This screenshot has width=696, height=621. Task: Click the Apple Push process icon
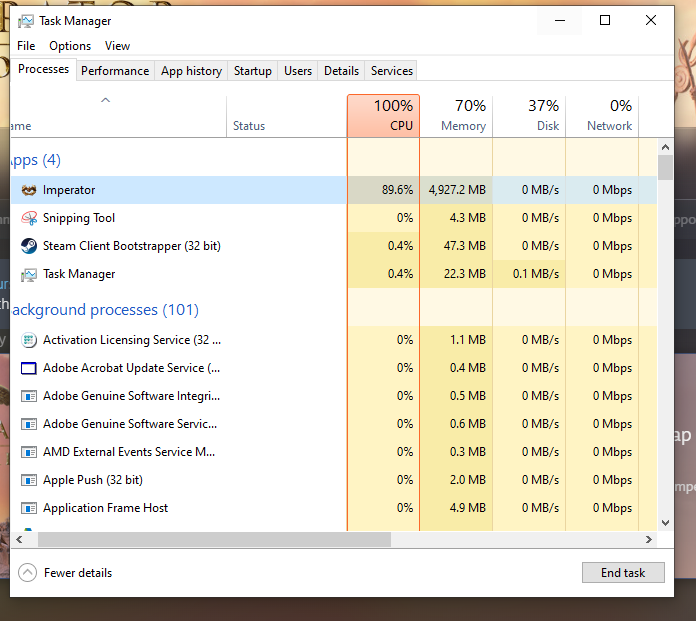click(x=28, y=480)
